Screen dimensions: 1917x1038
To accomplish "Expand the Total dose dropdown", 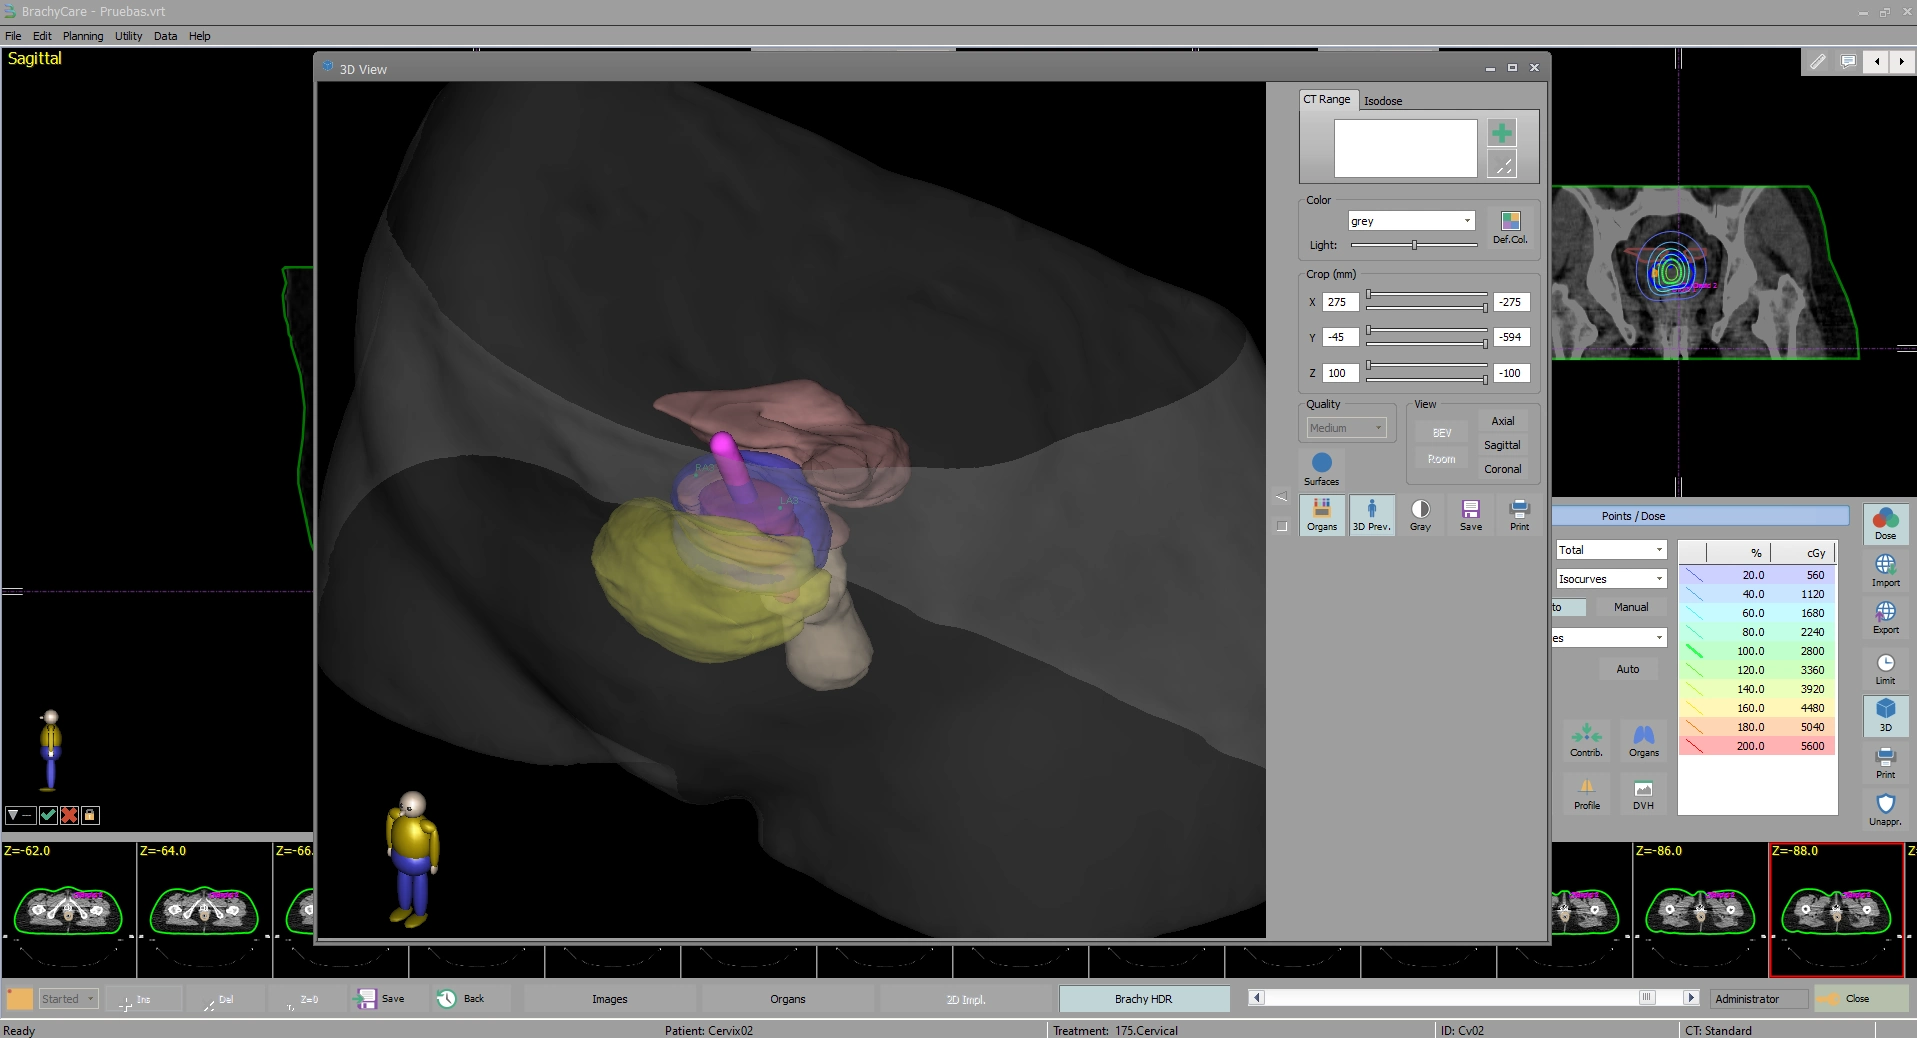I will 1610,550.
